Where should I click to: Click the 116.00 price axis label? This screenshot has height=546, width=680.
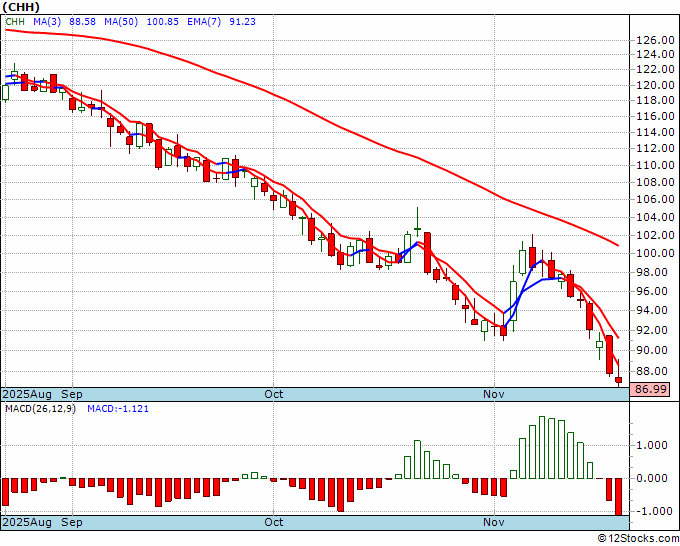(x=655, y=116)
